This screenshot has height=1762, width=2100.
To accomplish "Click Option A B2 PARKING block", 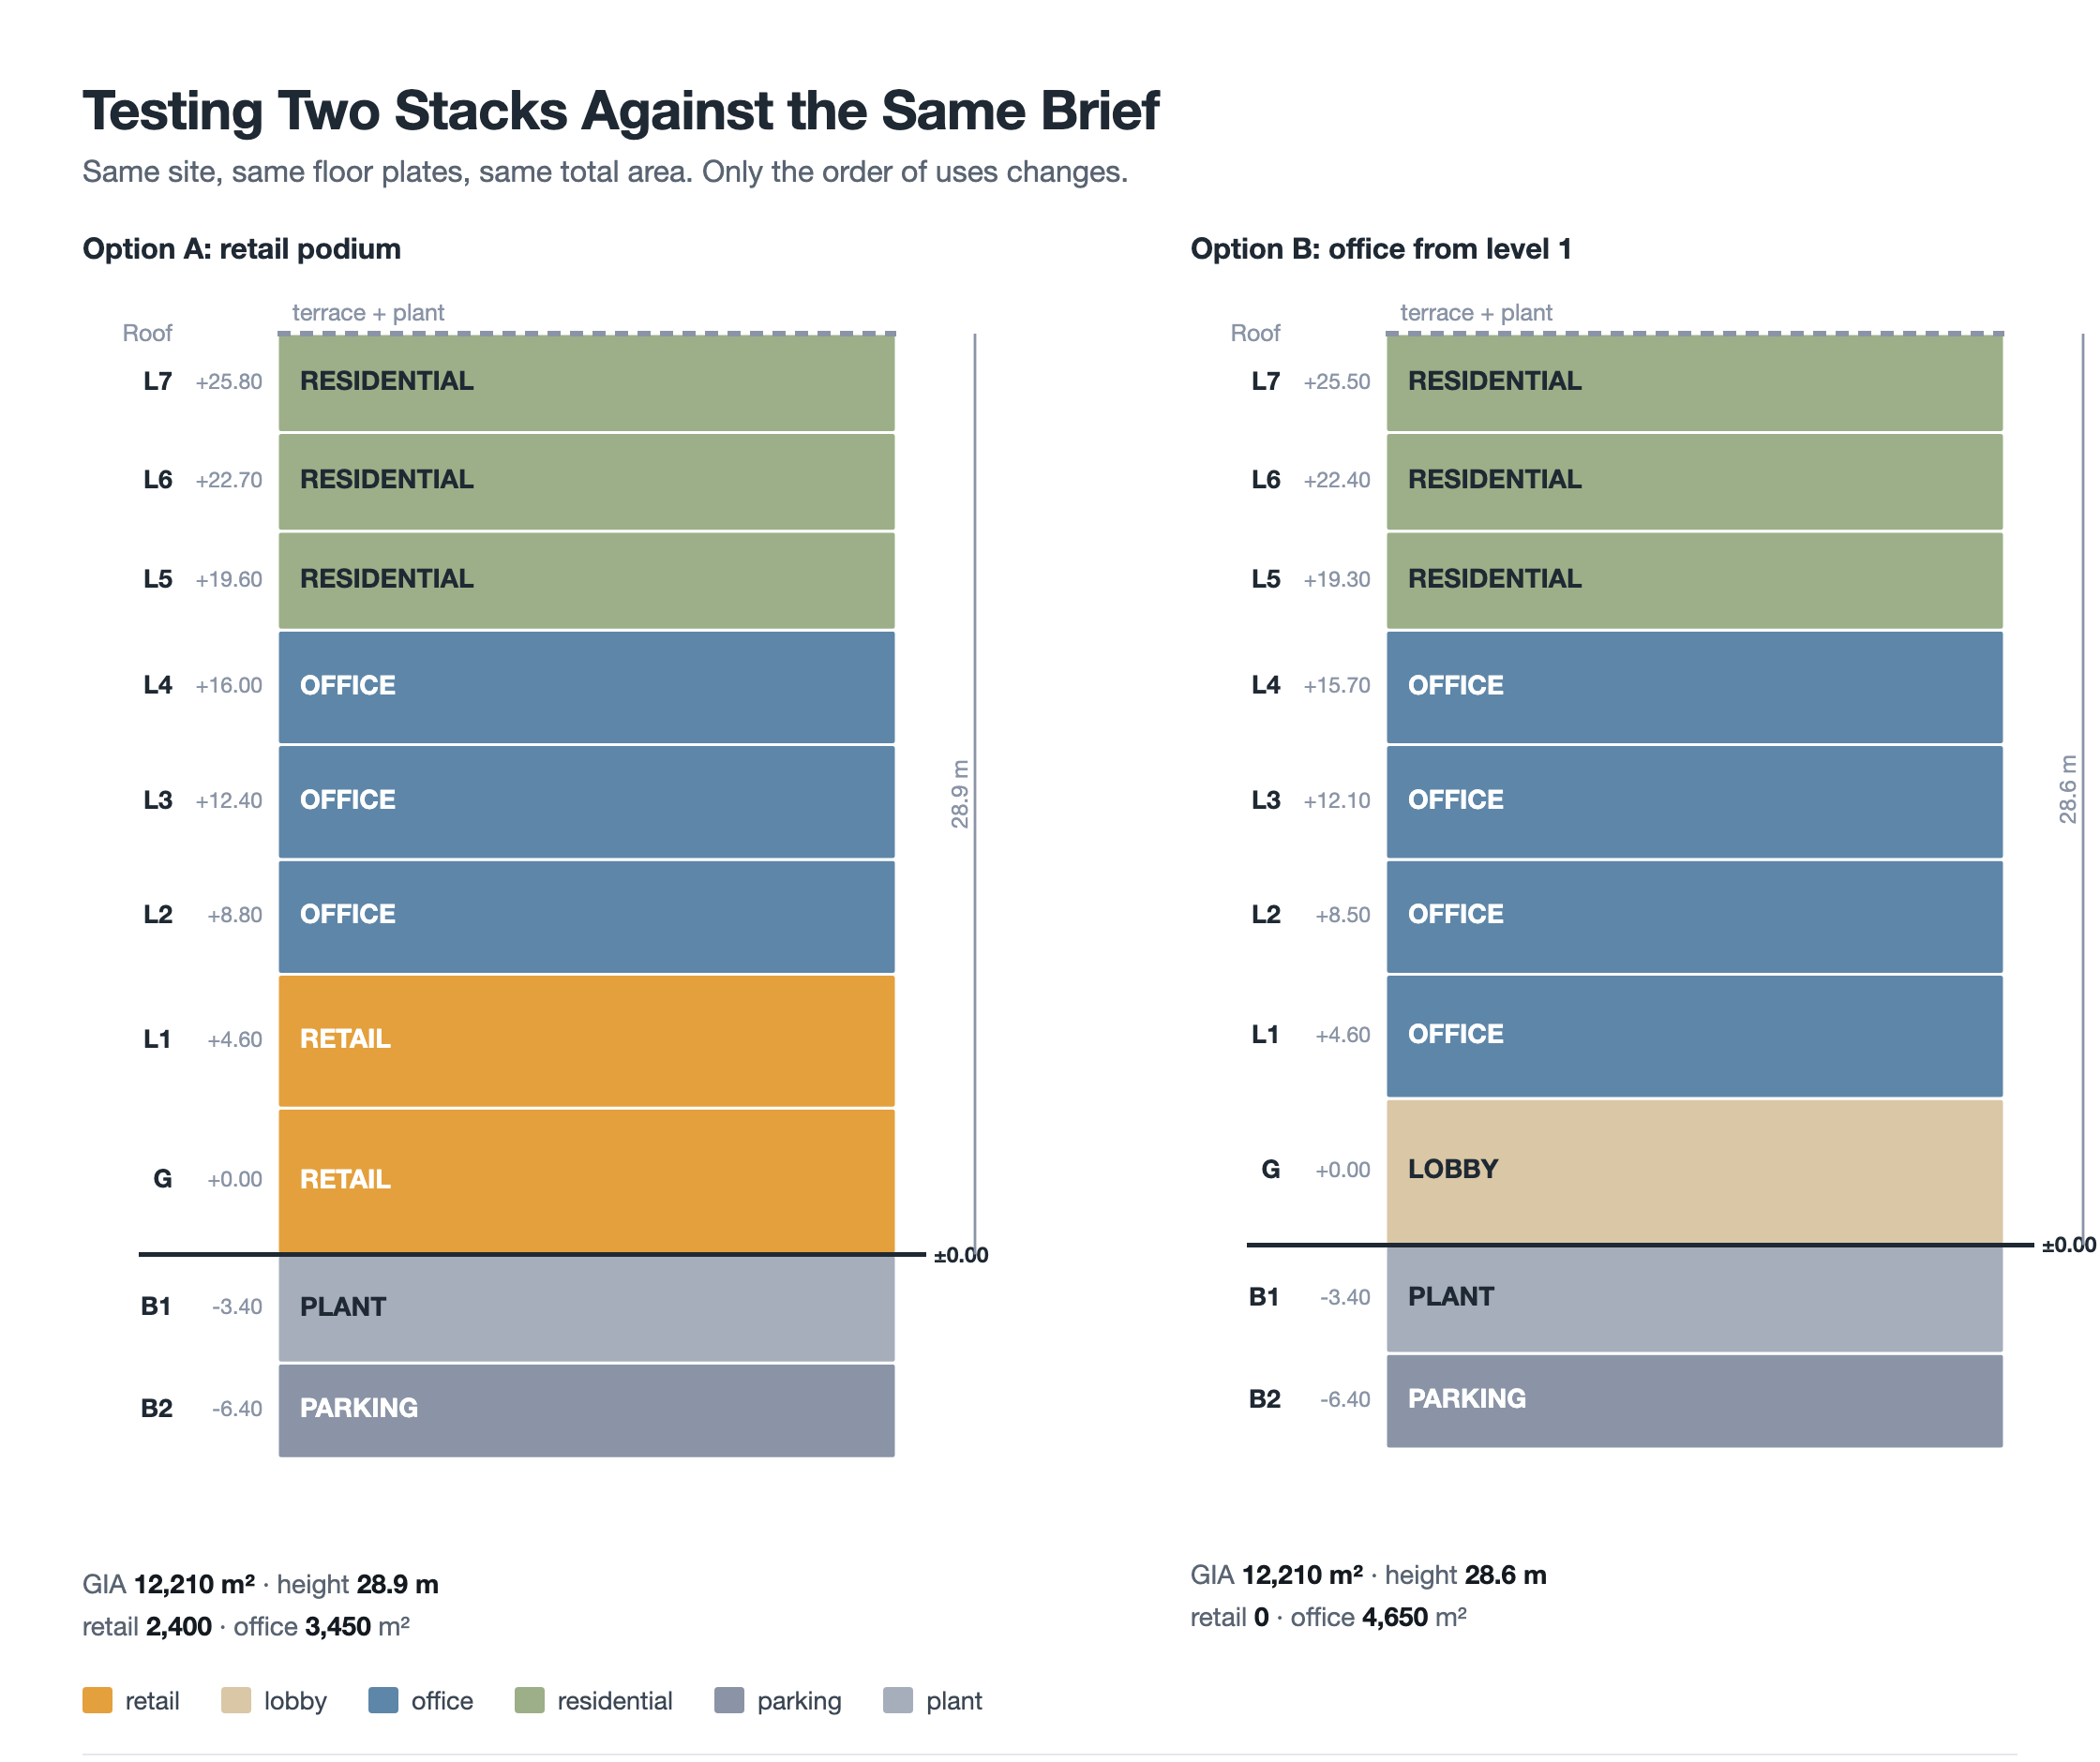I will (x=586, y=1410).
